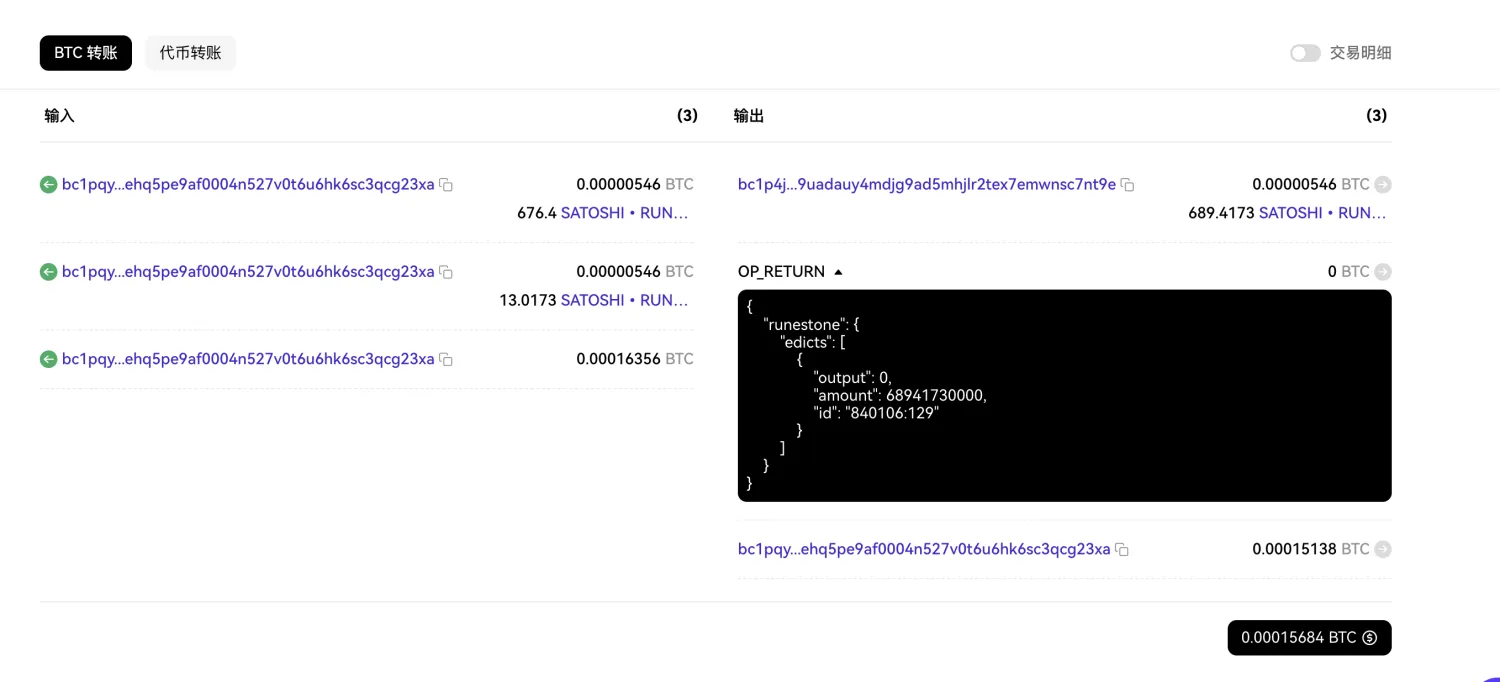Click inside the runestone JSON code block
The image size is (1500, 682).
[x=1065, y=396]
